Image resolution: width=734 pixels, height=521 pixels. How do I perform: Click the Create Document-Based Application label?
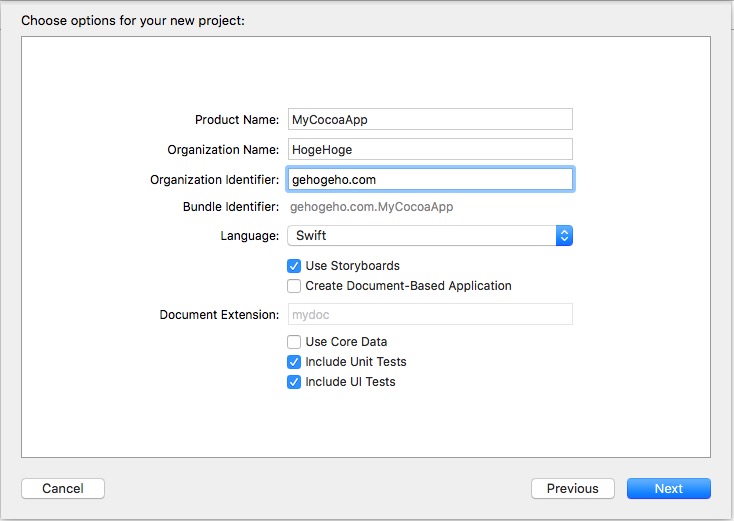coord(408,286)
